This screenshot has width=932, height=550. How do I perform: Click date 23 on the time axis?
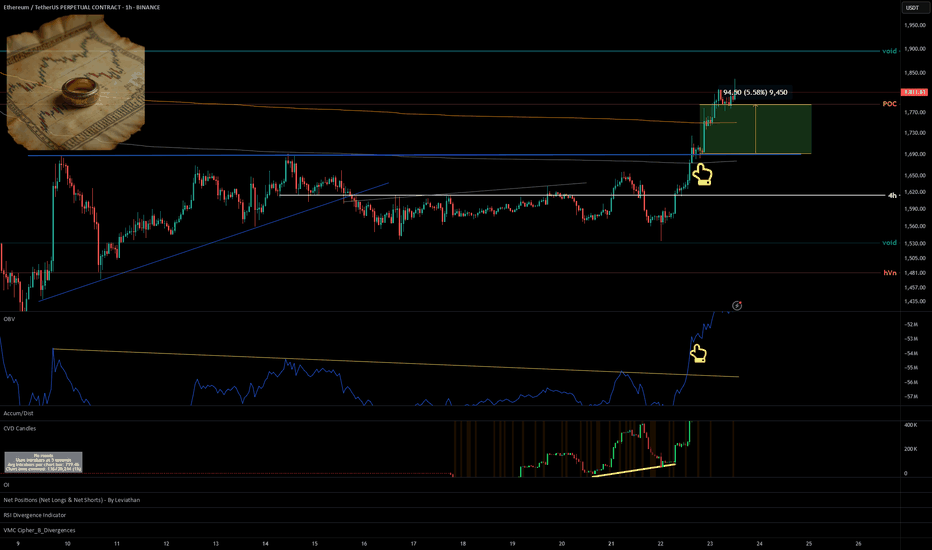tap(710, 543)
